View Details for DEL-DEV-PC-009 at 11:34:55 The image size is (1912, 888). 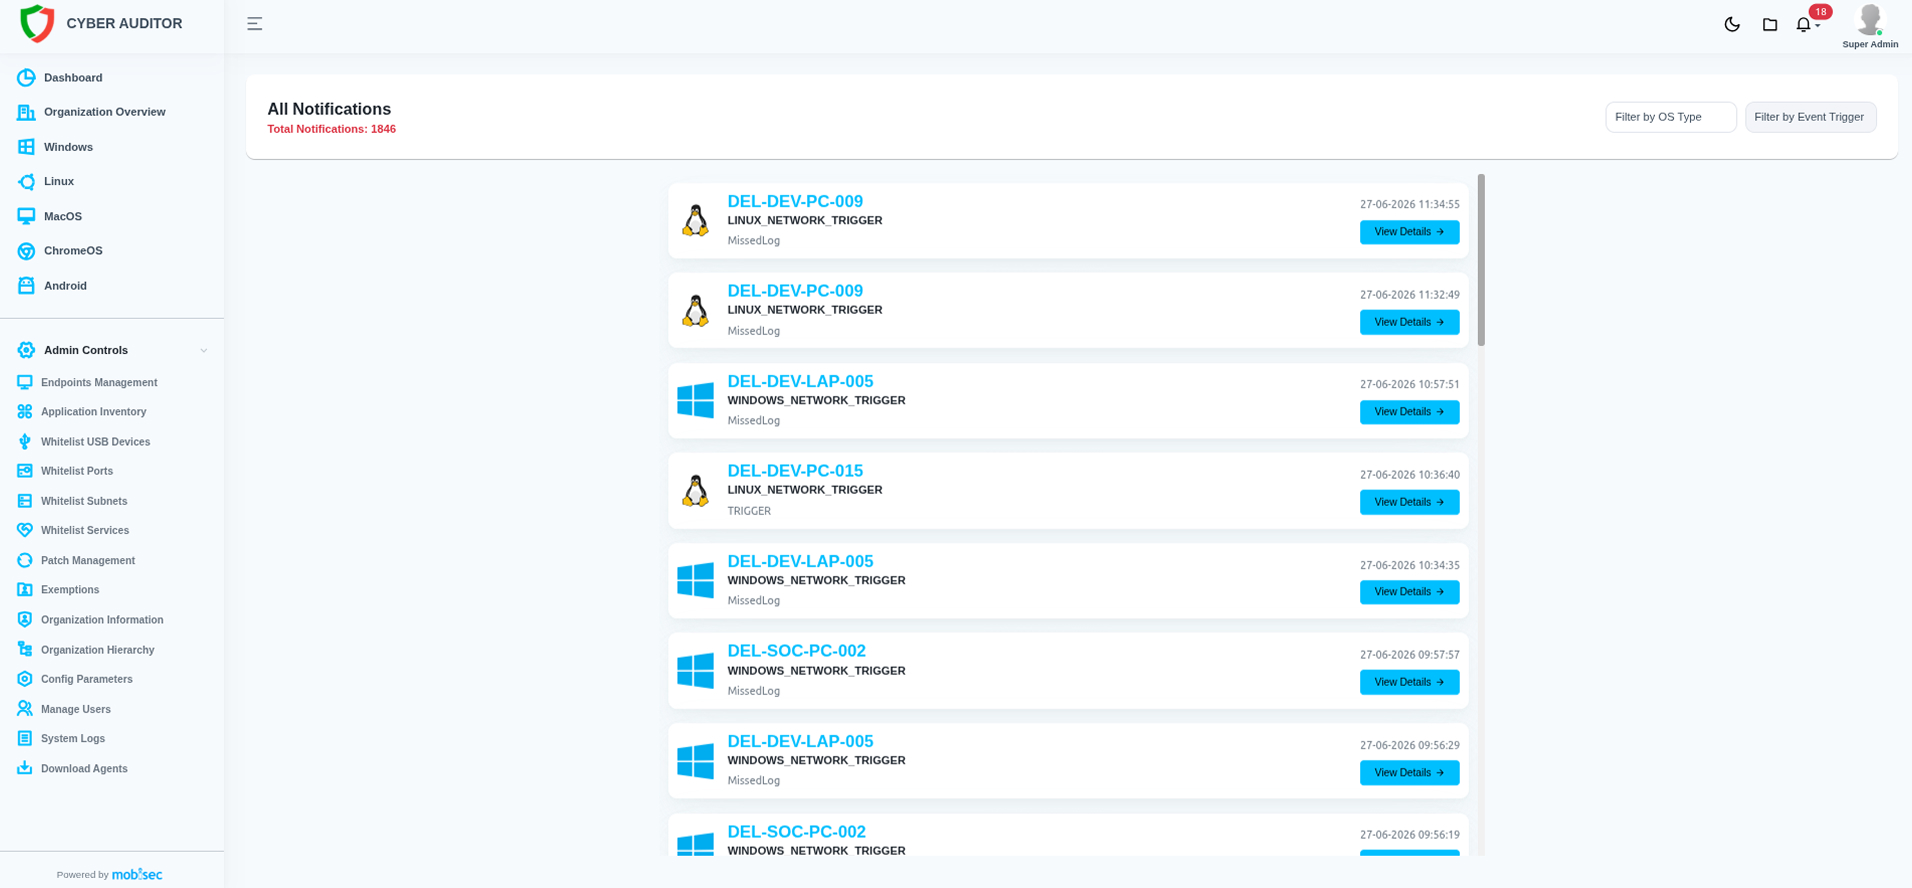click(x=1409, y=232)
